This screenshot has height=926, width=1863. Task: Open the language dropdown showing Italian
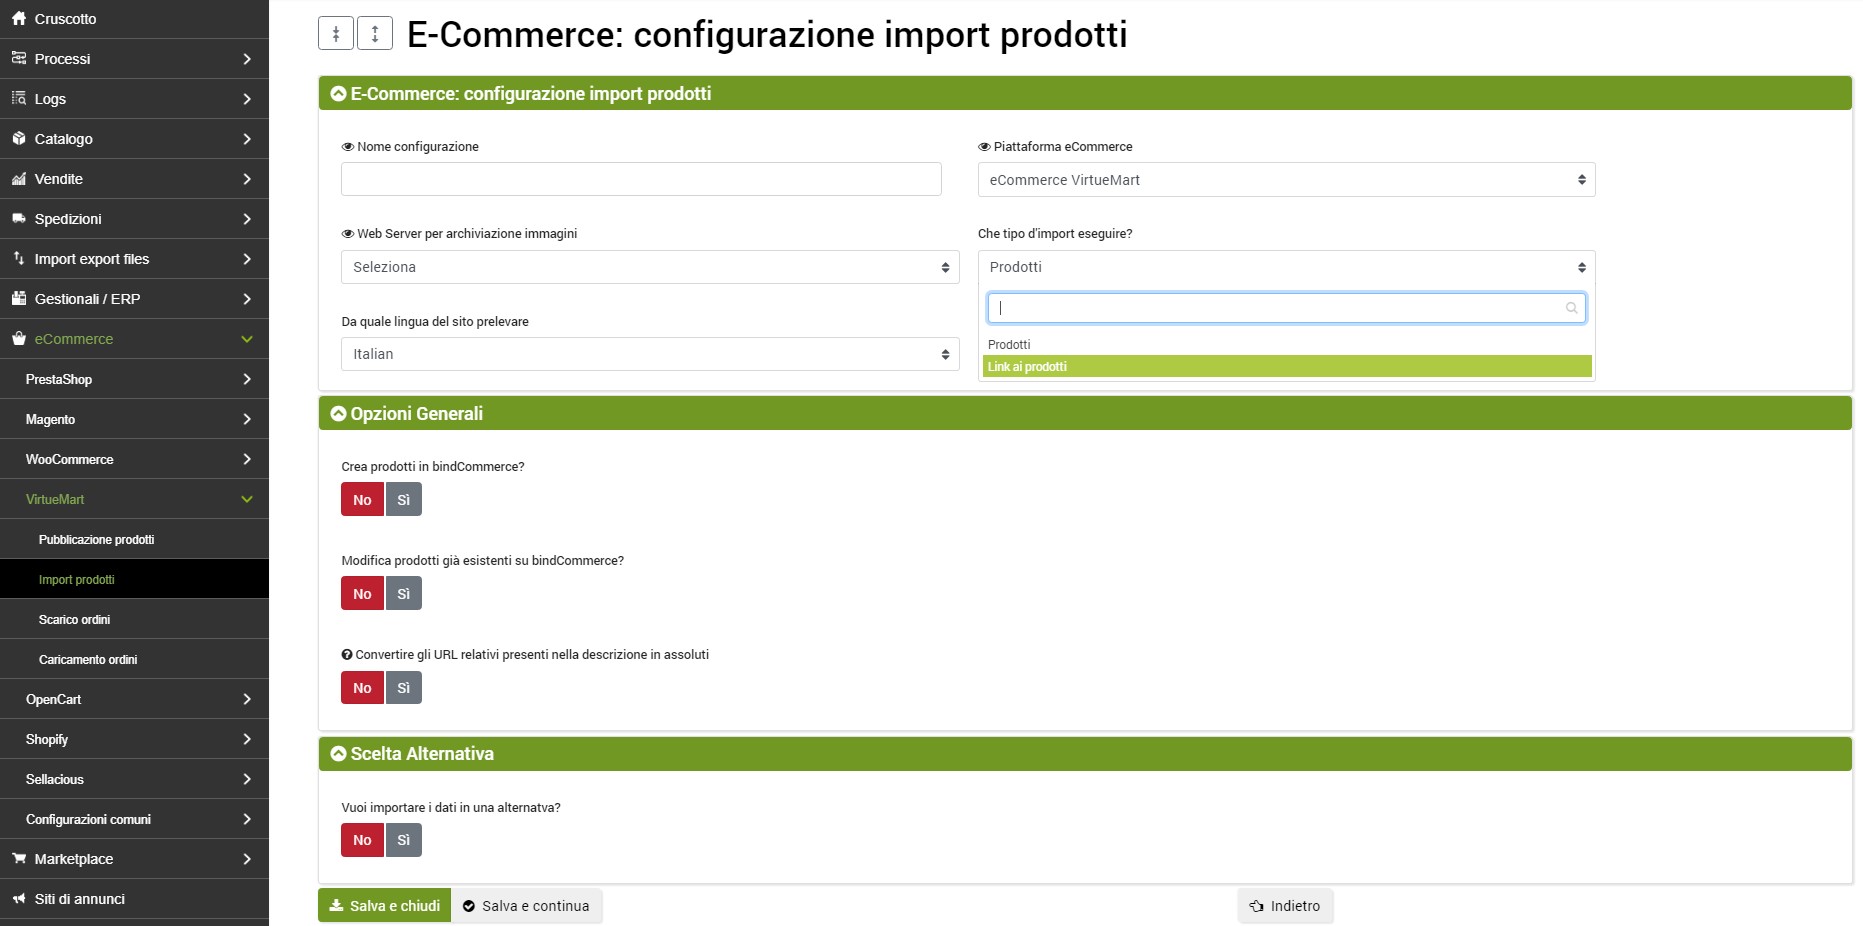[x=649, y=354]
